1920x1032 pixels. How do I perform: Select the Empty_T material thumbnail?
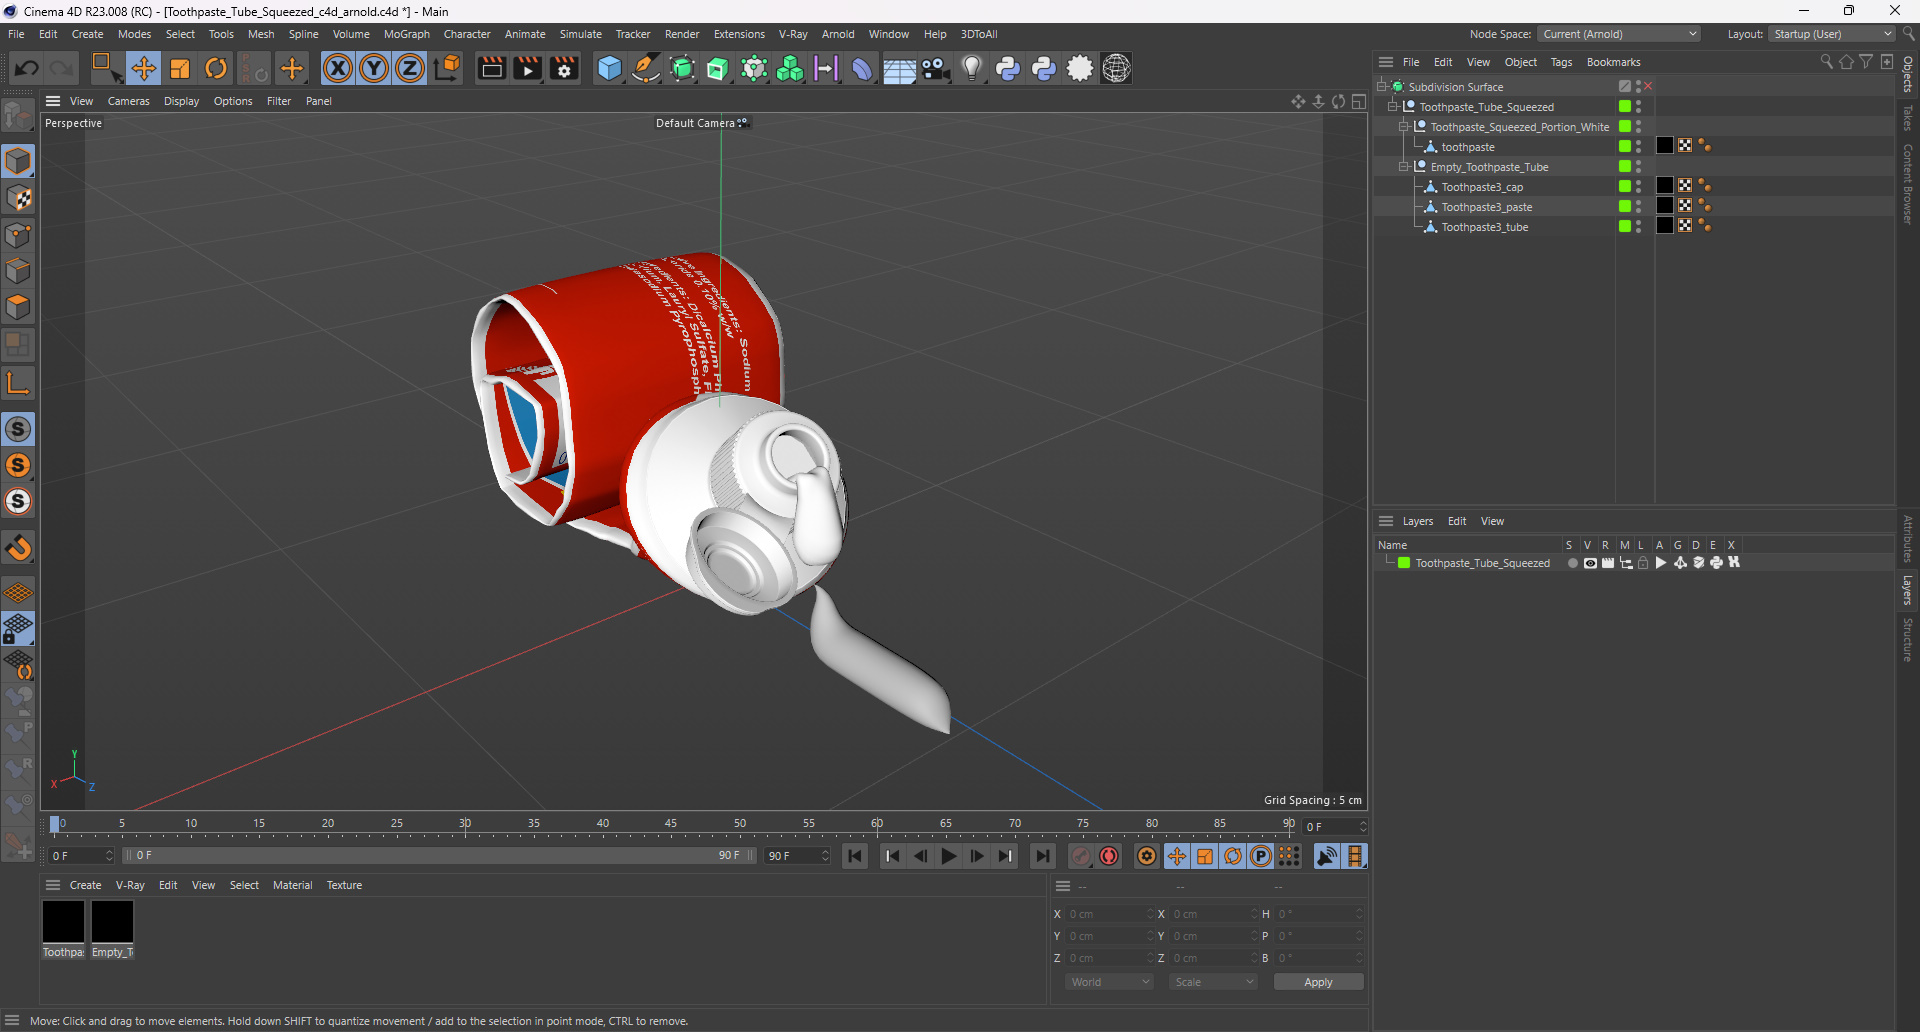[112, 921]
